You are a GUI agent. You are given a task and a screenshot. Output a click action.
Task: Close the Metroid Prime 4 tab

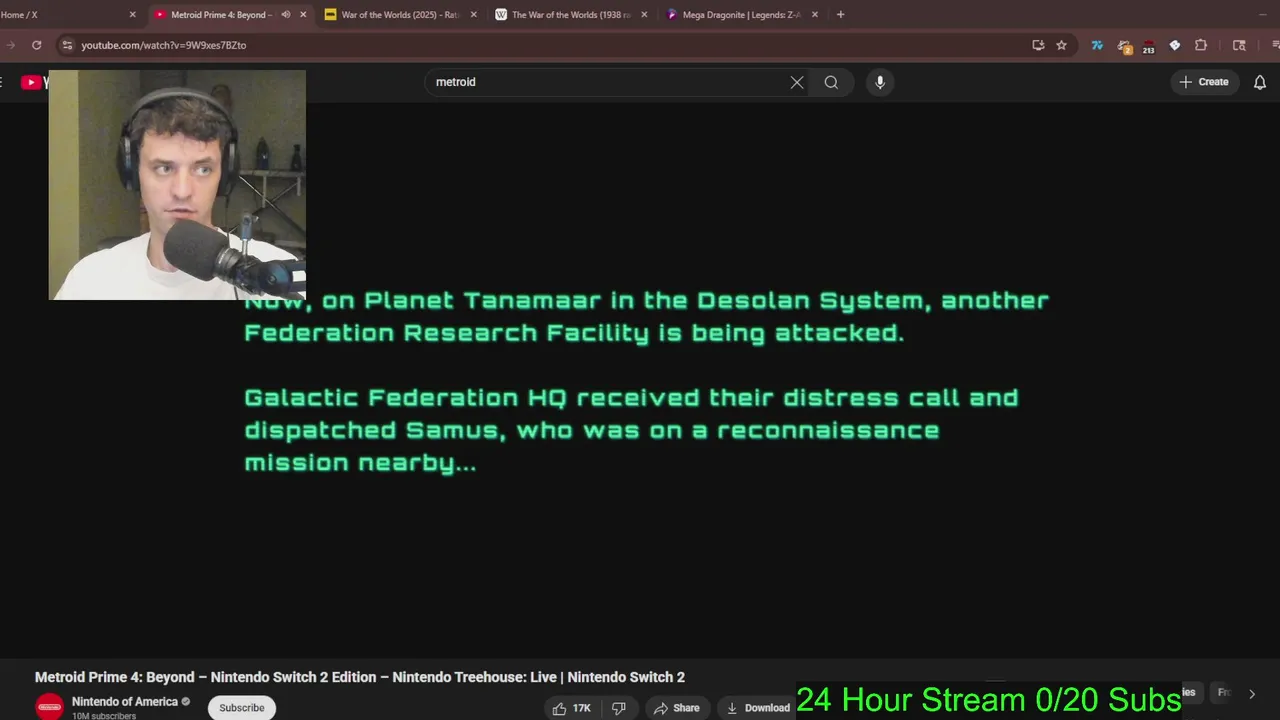pyautogui.click(x=303, y=15)
